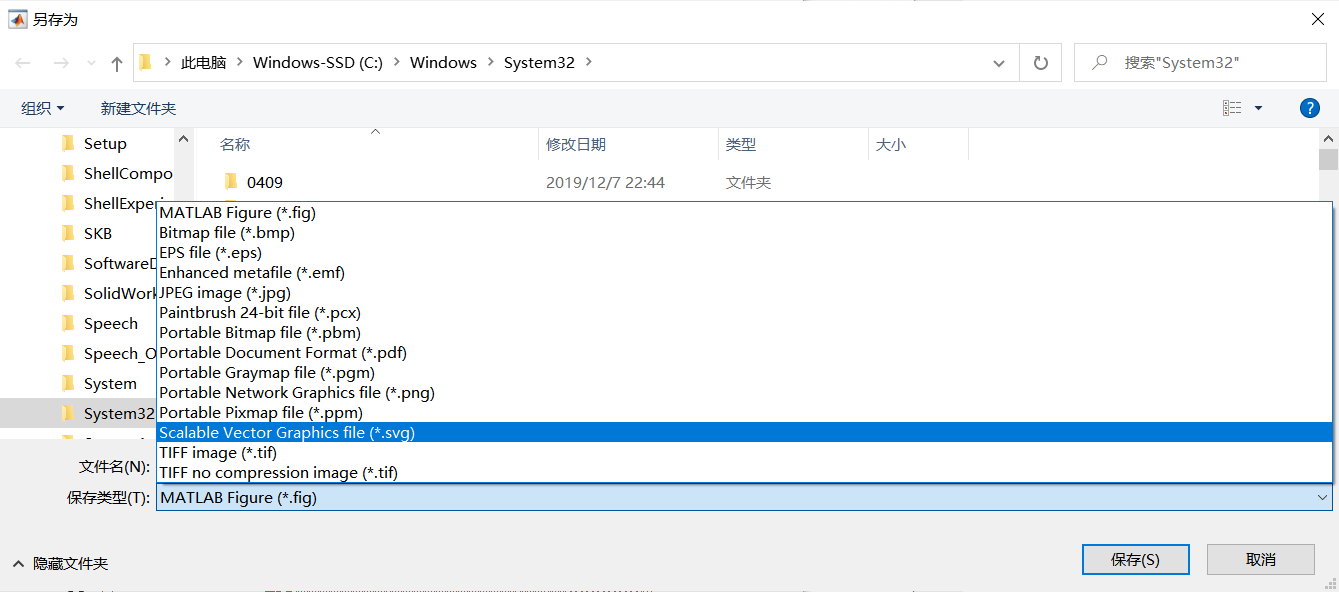Screen dimensions: 1339x592
Task: Expand chevron after Windows-SSD (C:) breadcrumb
Action: (x=396, y=62)
